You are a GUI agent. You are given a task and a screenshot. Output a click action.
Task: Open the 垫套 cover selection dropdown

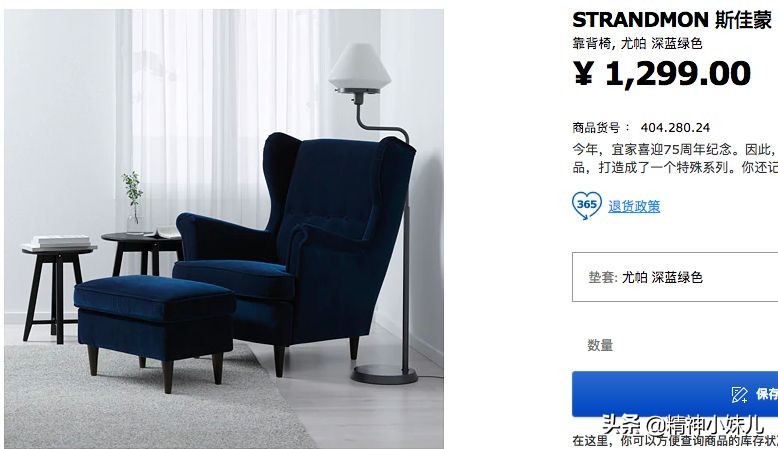point(675,277)
